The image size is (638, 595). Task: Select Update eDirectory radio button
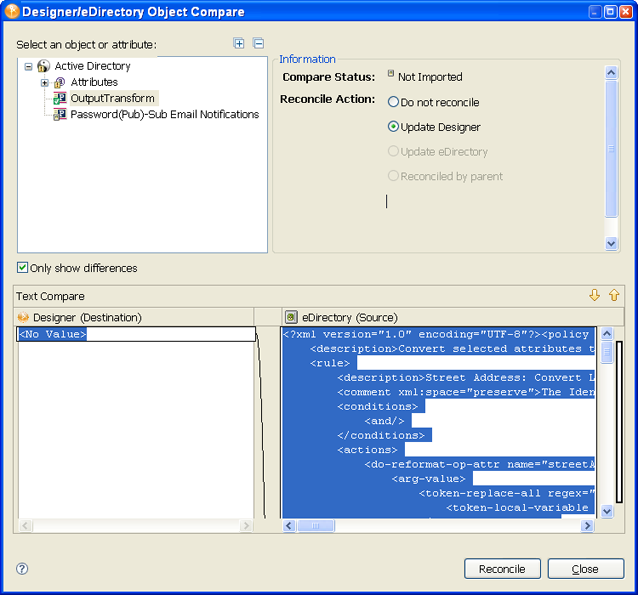point(393,151)
